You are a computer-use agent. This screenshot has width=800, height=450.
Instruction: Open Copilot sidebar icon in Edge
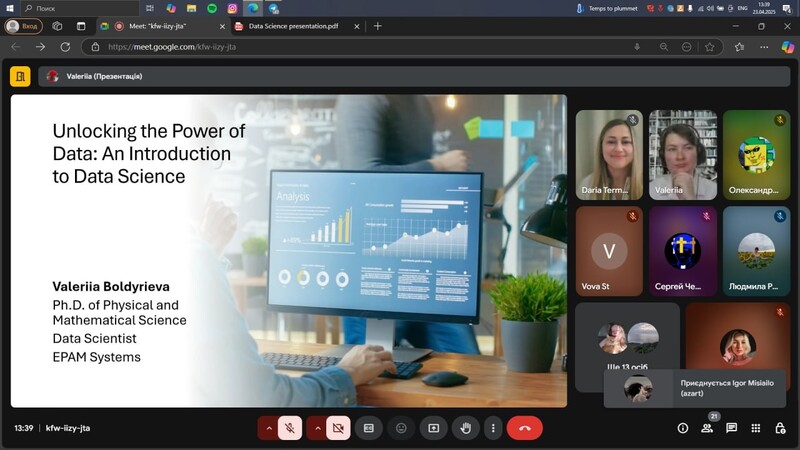[788, 47]
